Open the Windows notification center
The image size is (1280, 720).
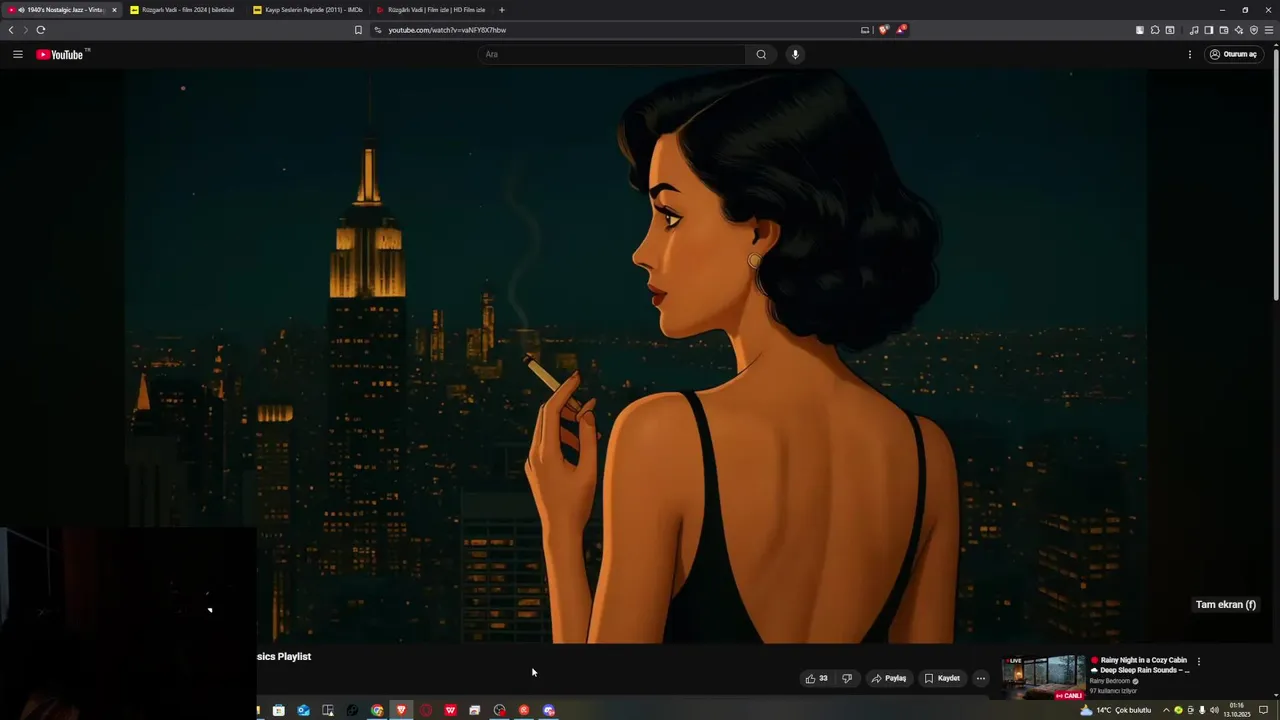[x=1263, y=710]
